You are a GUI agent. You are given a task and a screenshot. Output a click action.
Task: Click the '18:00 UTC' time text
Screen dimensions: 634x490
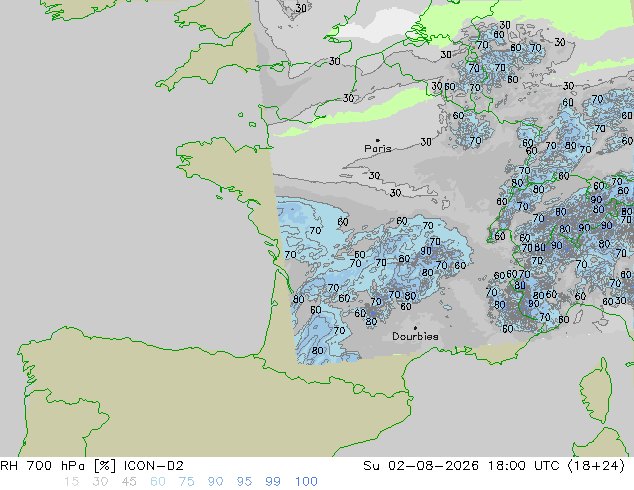tap(524, 466)
